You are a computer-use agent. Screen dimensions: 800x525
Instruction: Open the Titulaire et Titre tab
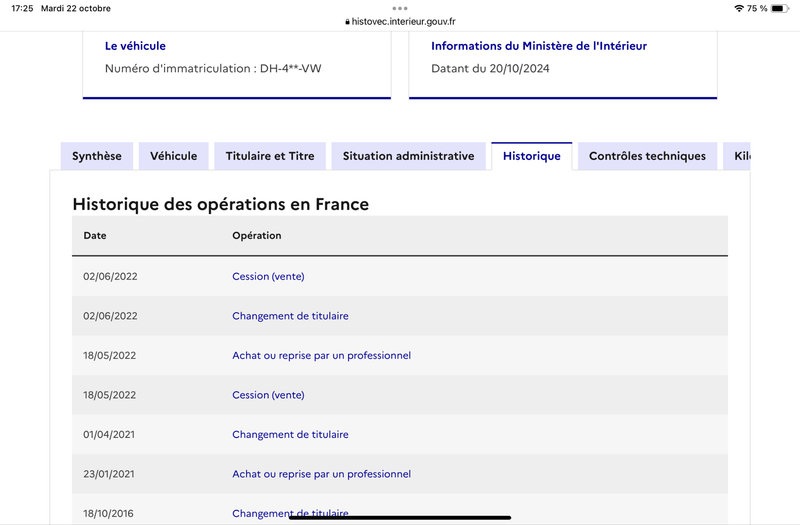point(270,156)
